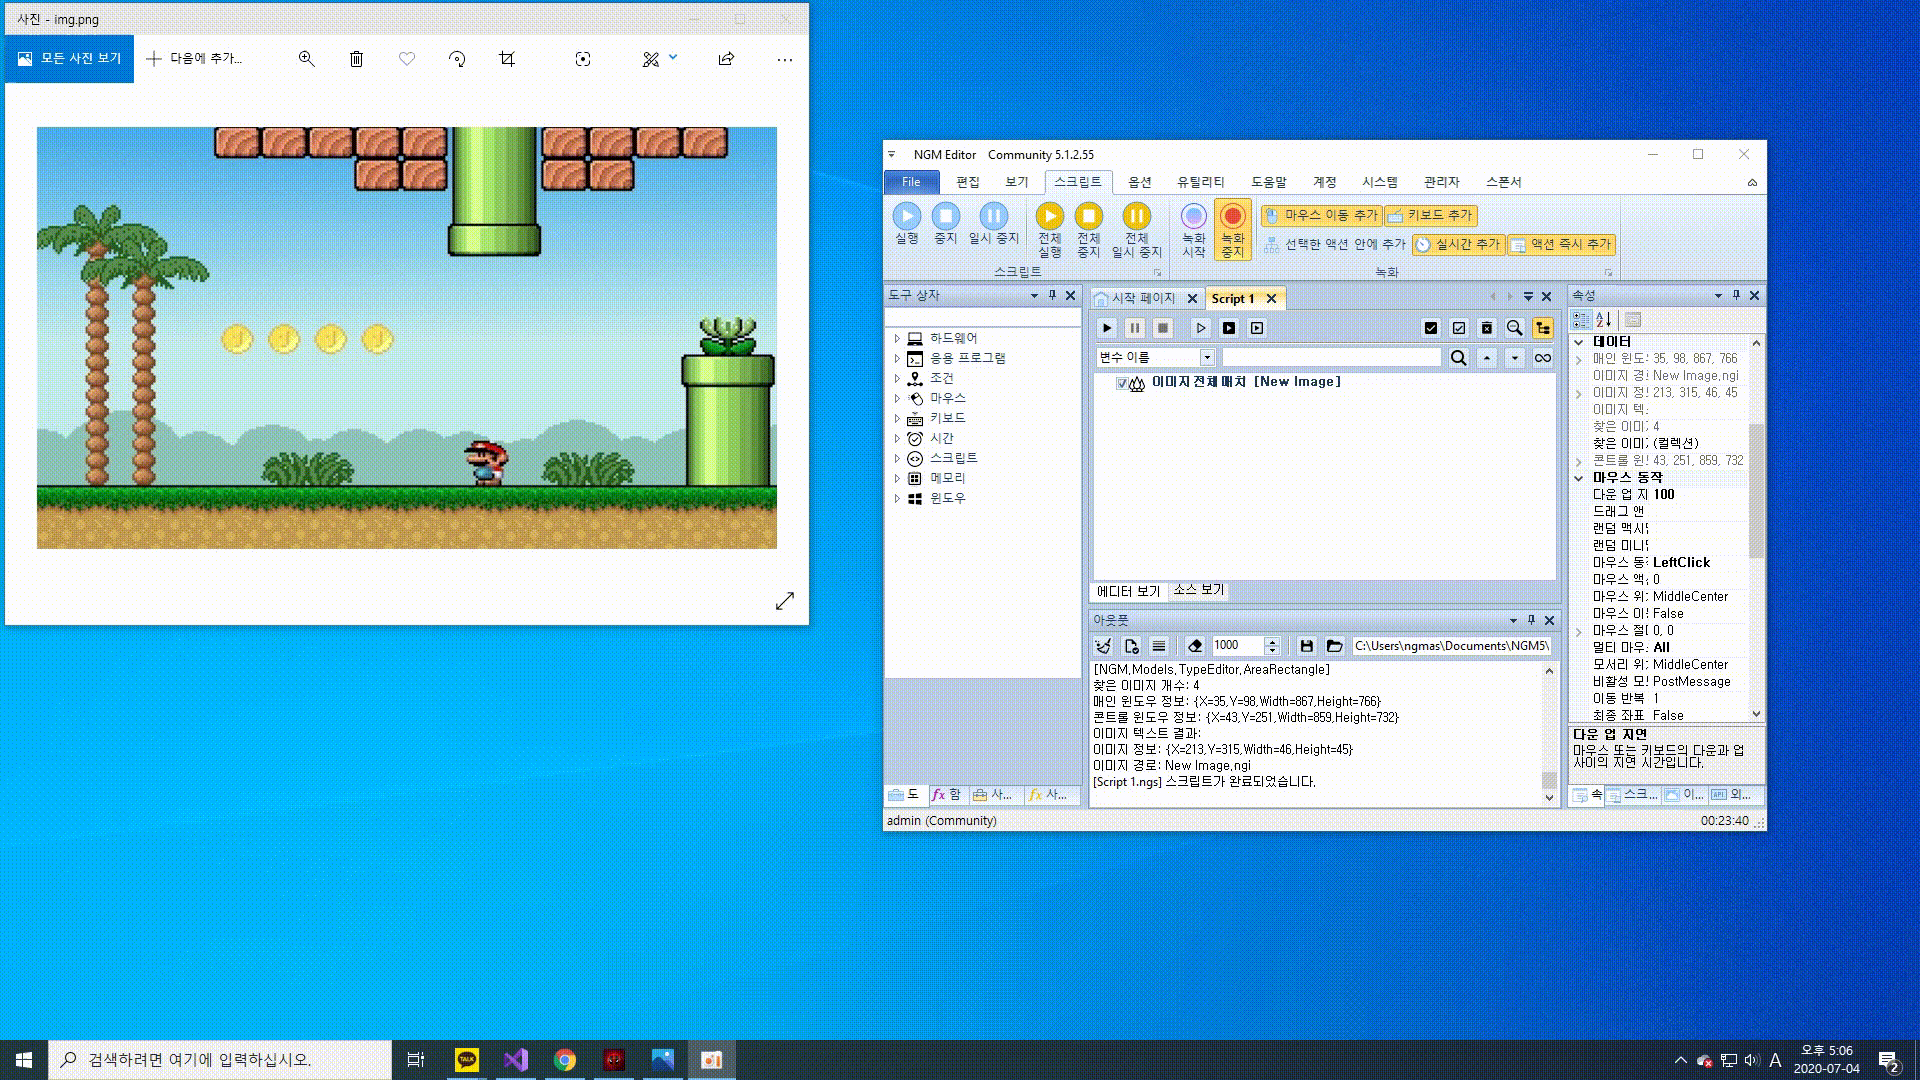Viewport: 1920px width, 1080px height.
Task: Click the magnifier find icon in script toolbar
Action: pyautogui.click(x=1515, y=328)
